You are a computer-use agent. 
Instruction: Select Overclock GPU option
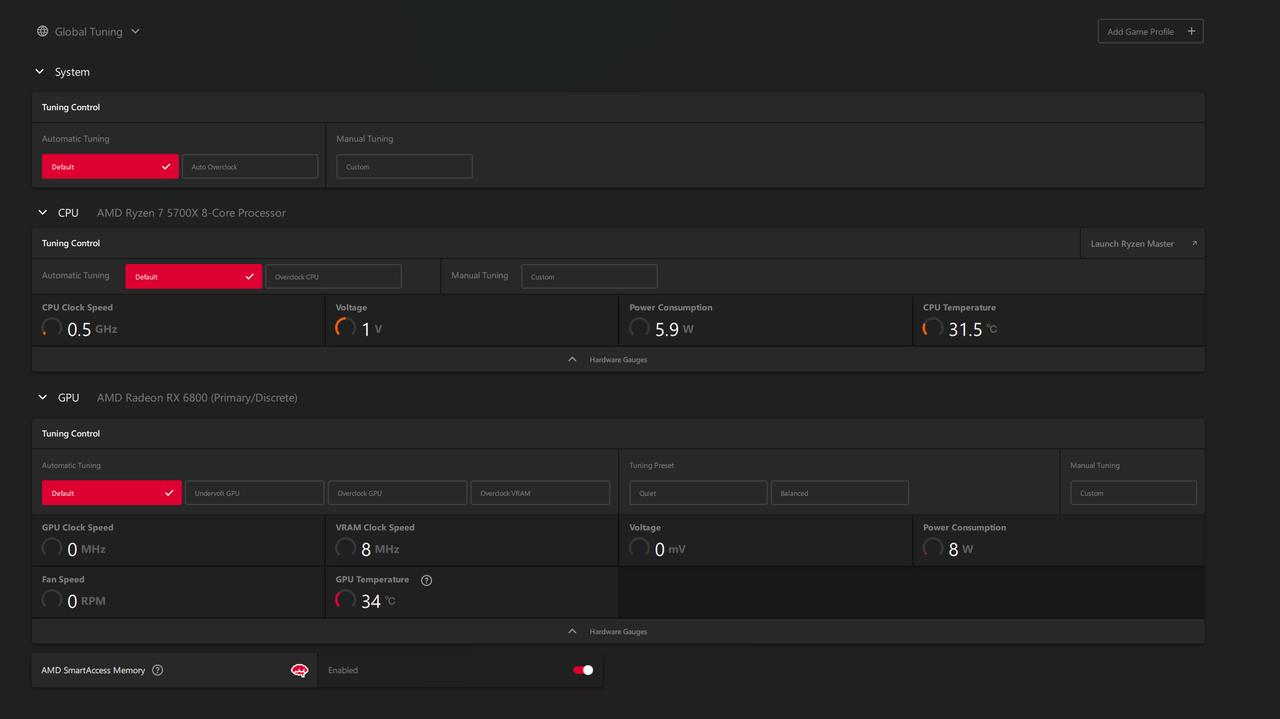(397, 493)
